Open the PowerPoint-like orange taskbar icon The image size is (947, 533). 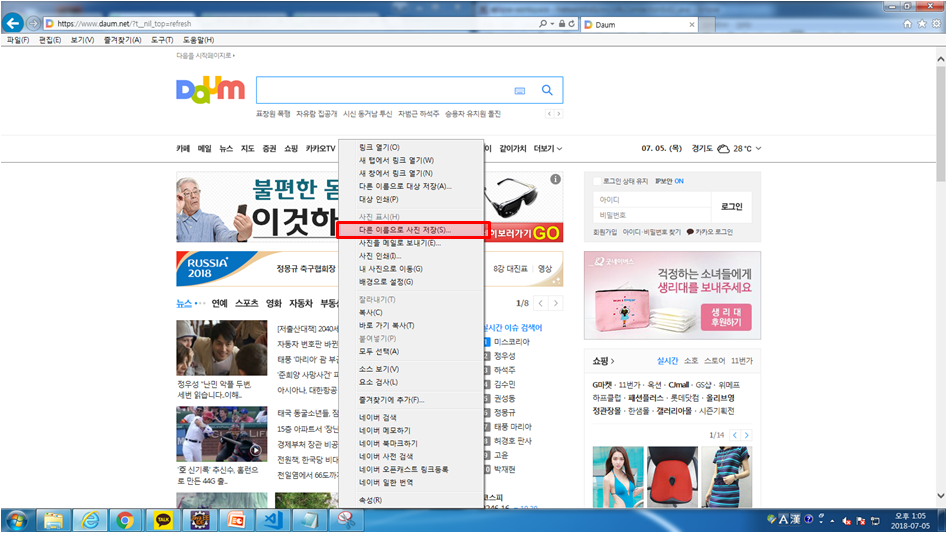[236, 520]
